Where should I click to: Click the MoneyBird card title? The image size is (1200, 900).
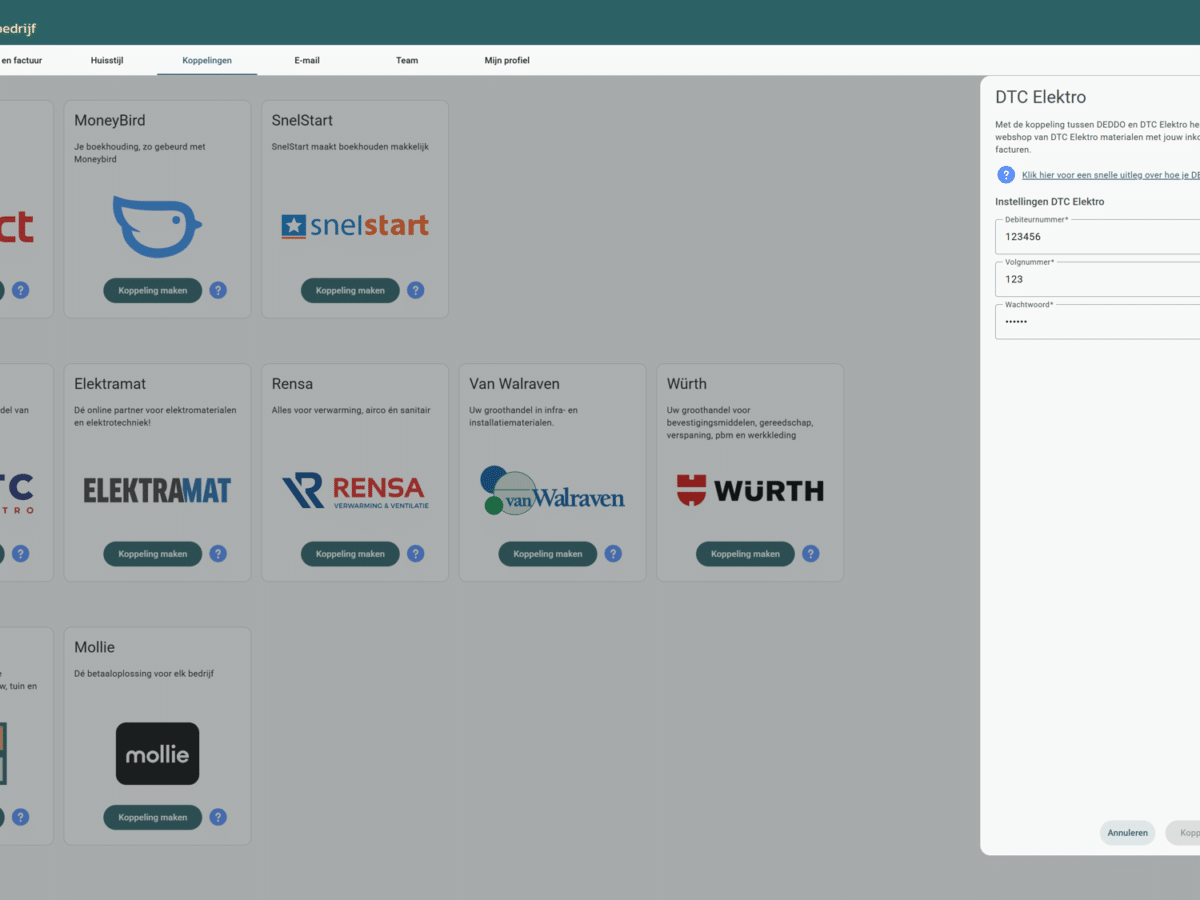click(x=110, y=120)
